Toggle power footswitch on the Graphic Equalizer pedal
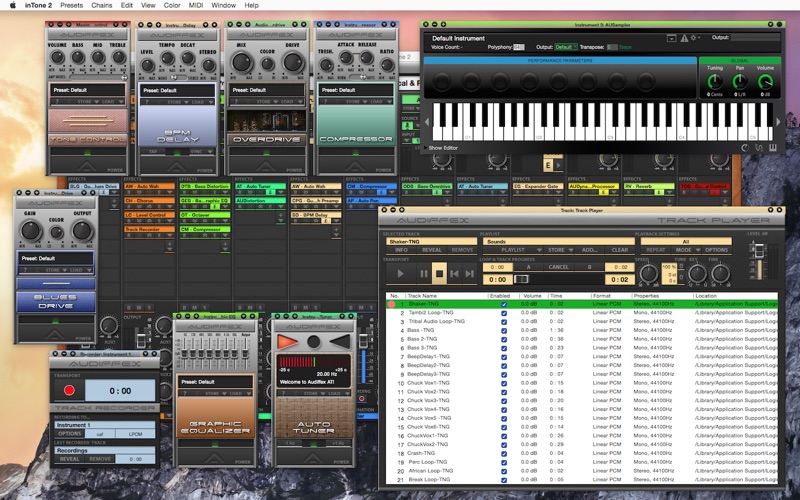The width and height of the screenshot is (800, 500). [215, 457]
